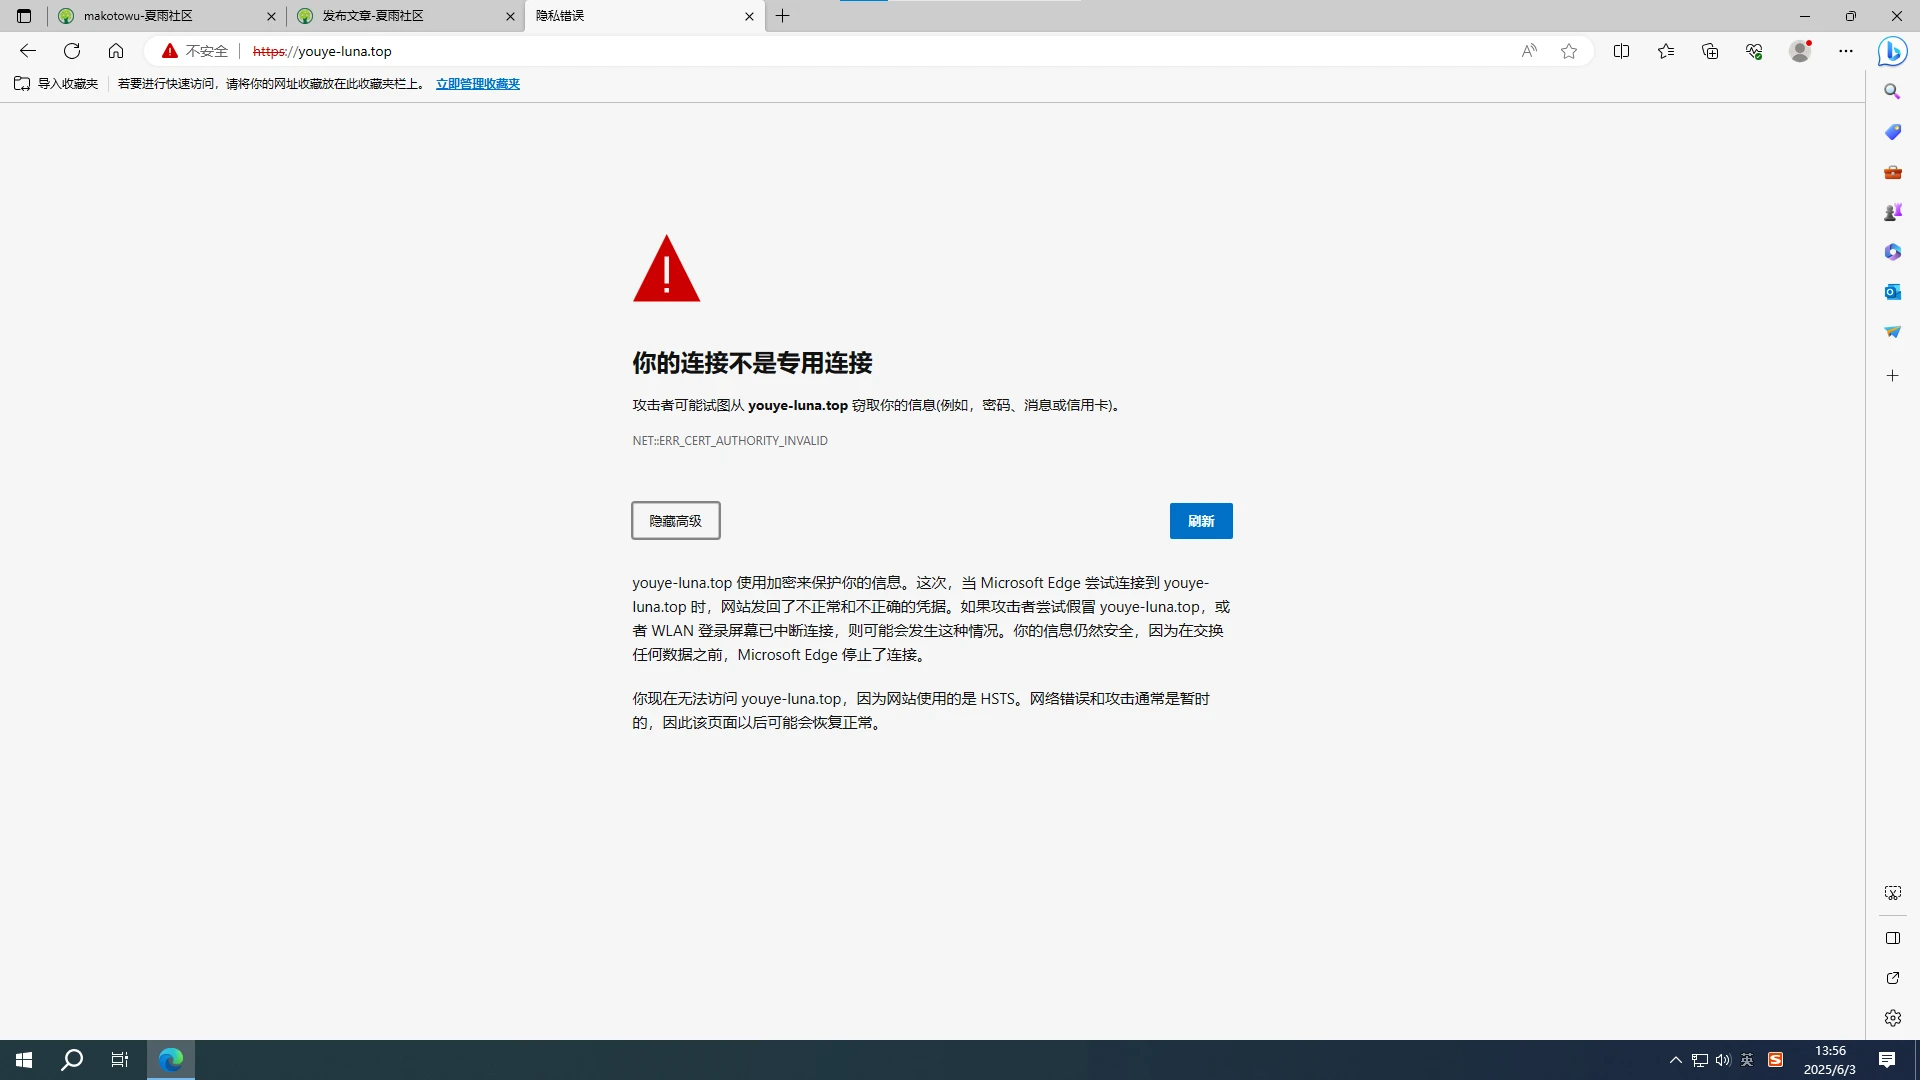Open the notification center icon

(1887, 1060)
